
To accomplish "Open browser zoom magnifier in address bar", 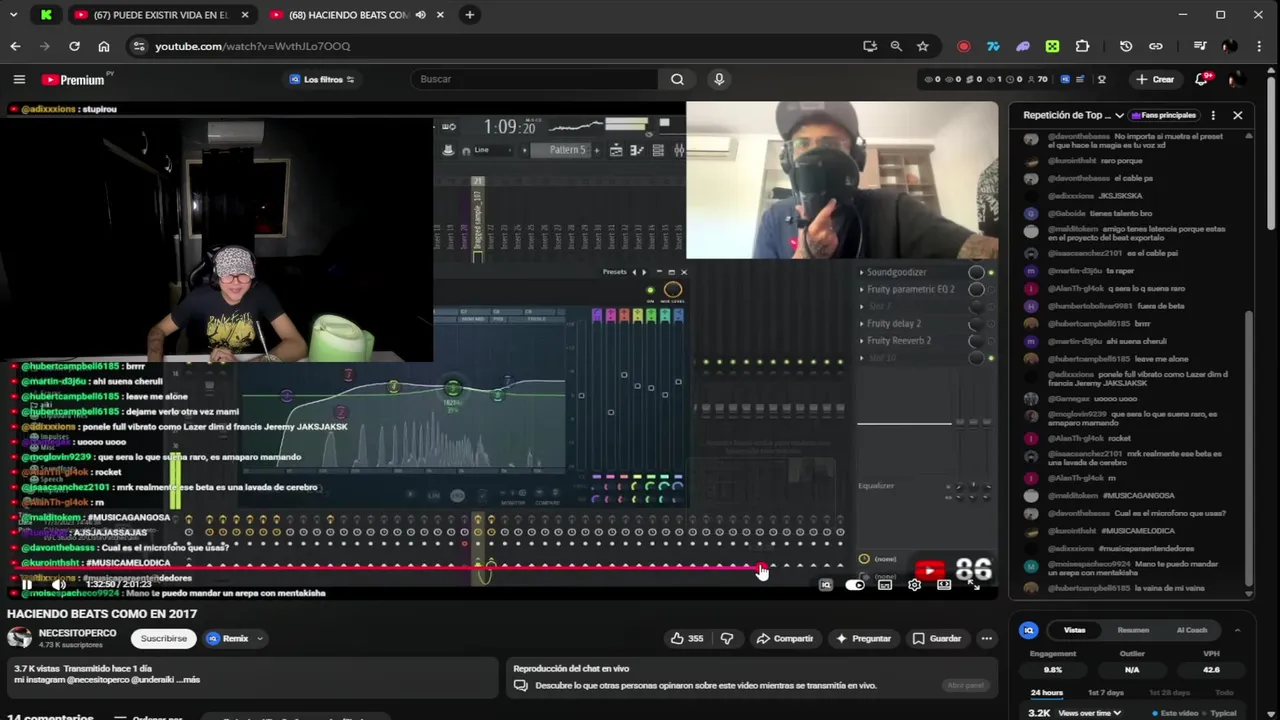I will [896, 46].
